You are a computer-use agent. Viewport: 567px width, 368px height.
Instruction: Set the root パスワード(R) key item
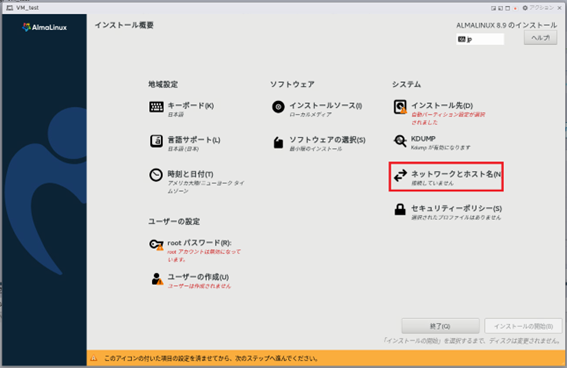pyautogui.click(x=195, y=250)
